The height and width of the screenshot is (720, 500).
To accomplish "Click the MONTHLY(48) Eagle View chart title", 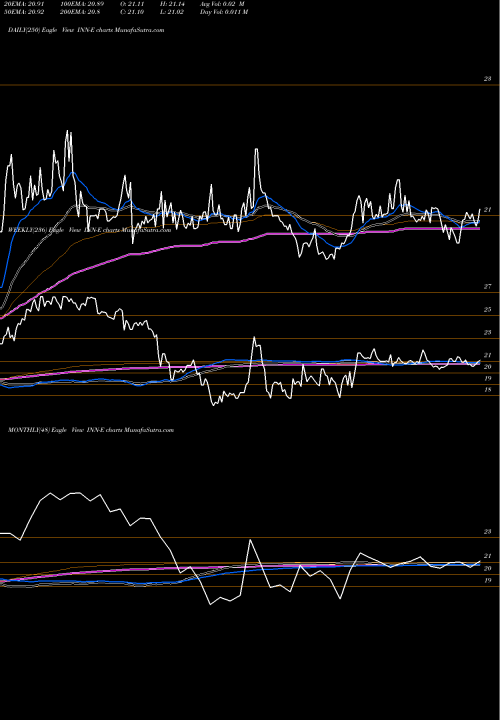I will [91, 430].
